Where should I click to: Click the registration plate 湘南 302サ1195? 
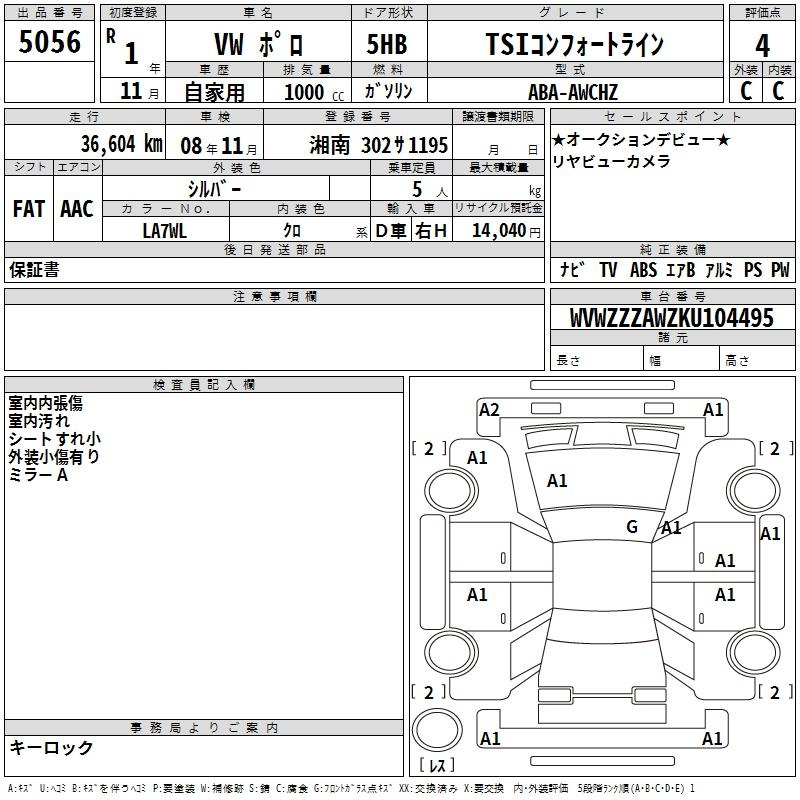click(372, 145)
